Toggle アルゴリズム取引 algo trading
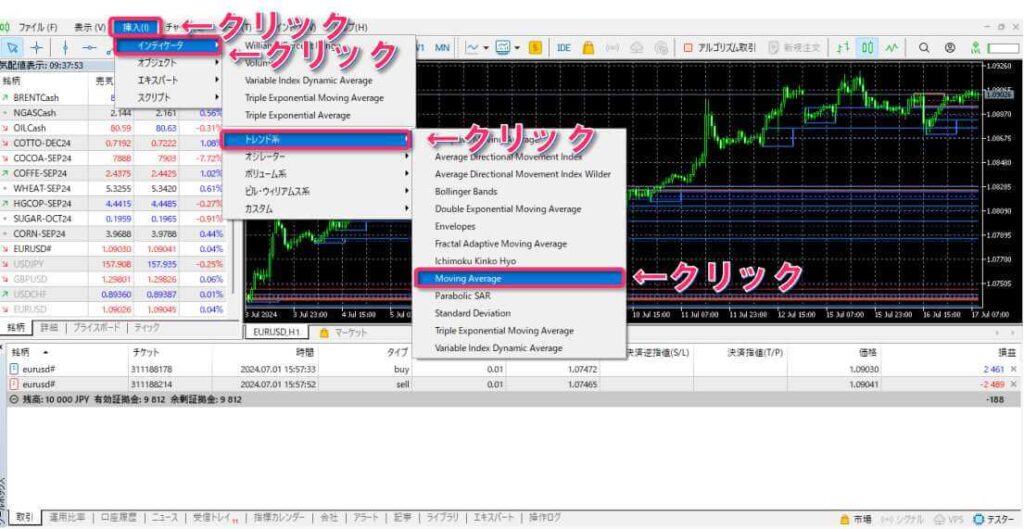This screenshot has width=1024, height=529. (x=719, y=47)
